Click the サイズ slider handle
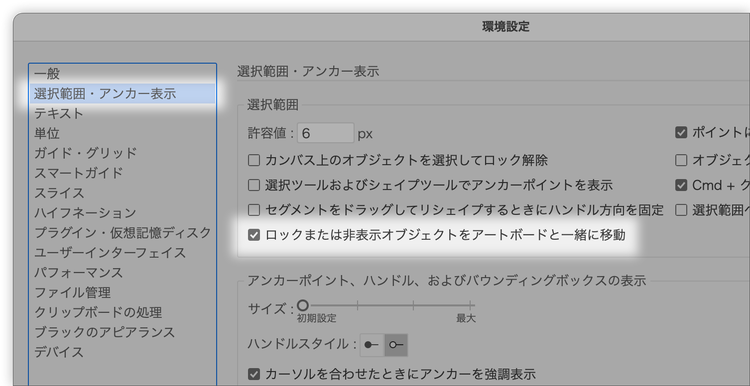Screen dimensions: 750x386 (303, 305)
